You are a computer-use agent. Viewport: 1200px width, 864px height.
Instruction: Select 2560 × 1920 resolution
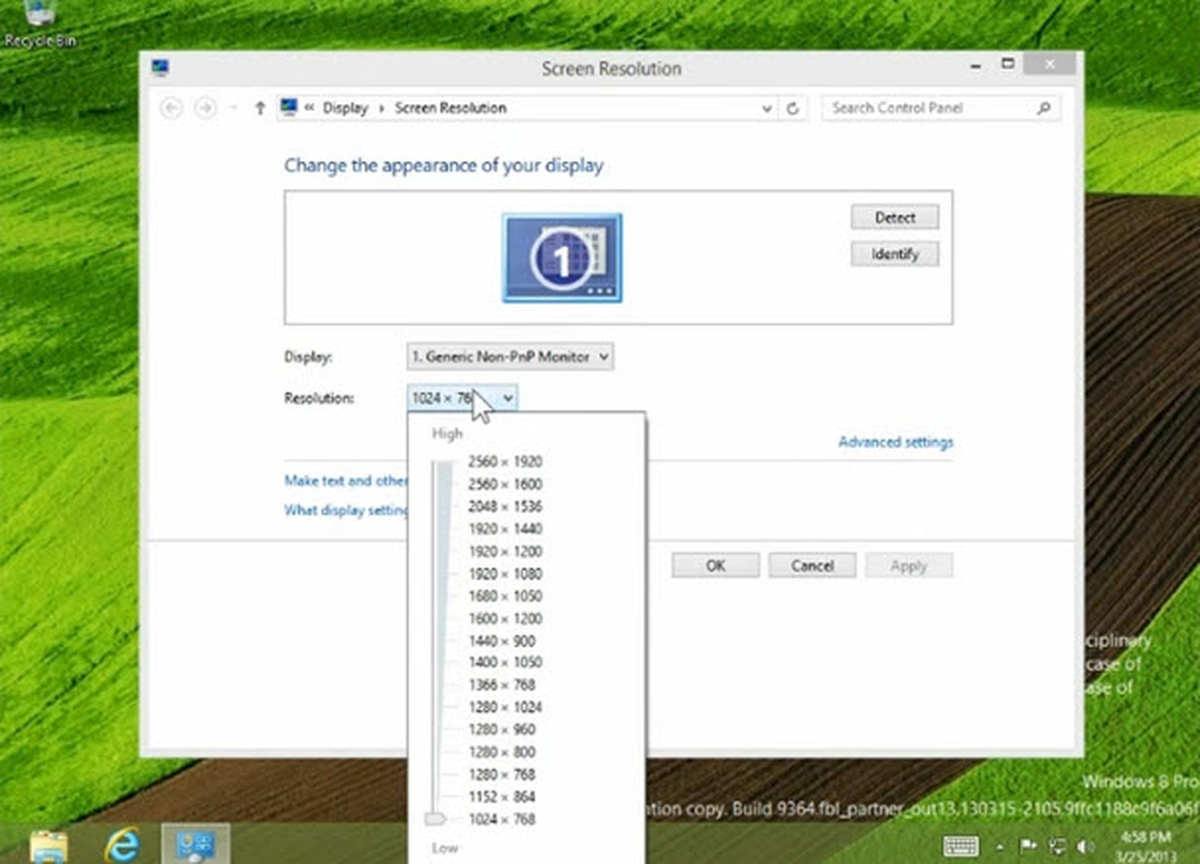click(505, 462)
